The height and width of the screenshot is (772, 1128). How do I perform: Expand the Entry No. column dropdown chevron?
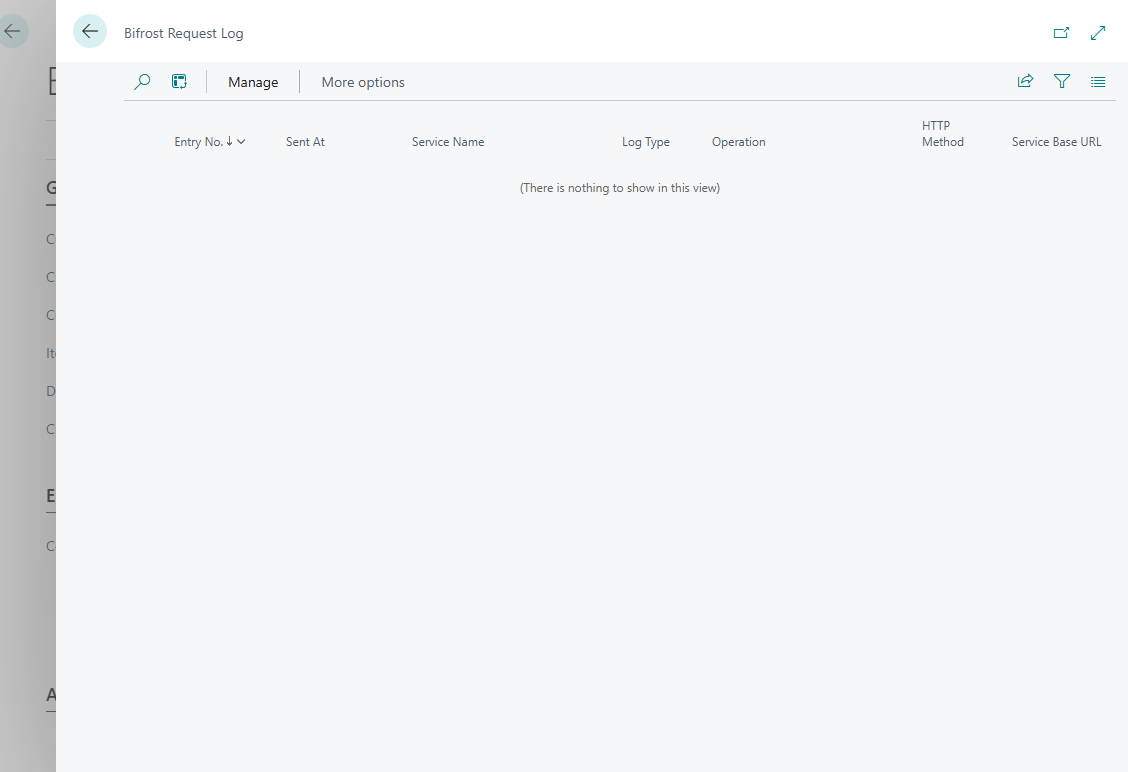241,142
